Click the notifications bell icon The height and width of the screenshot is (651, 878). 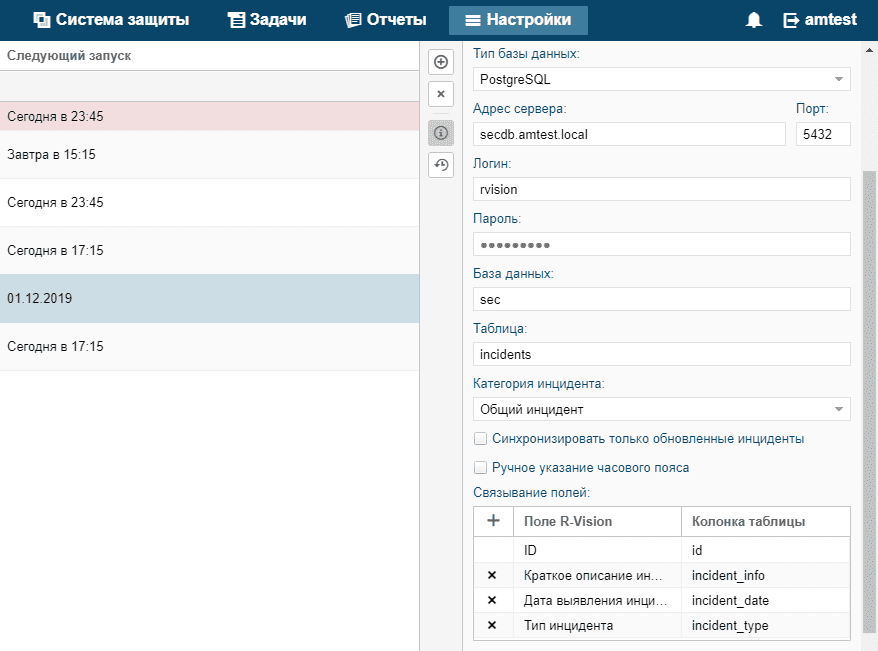tap(754, 20)
